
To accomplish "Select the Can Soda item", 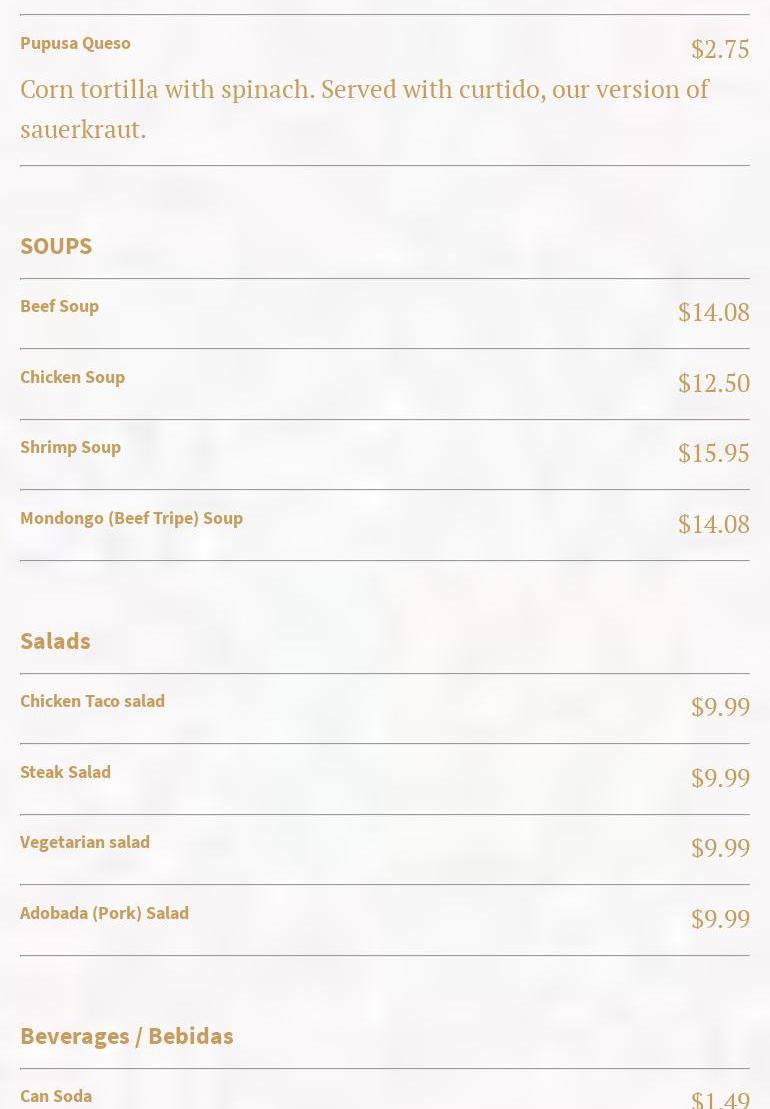I will coord(56,1096).
